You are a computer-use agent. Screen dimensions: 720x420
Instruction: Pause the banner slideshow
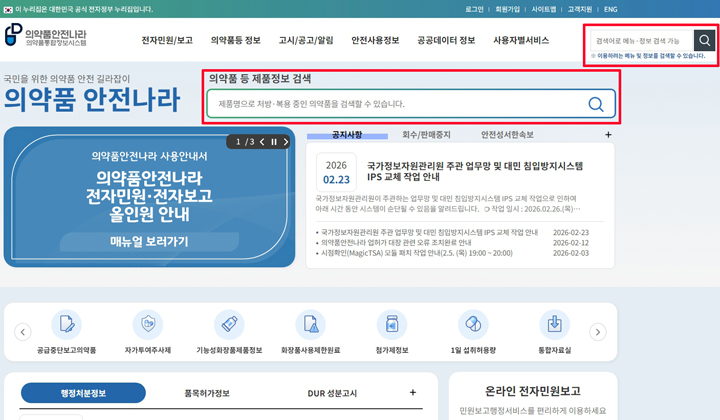pyautogui.click(x=274, y=142)
